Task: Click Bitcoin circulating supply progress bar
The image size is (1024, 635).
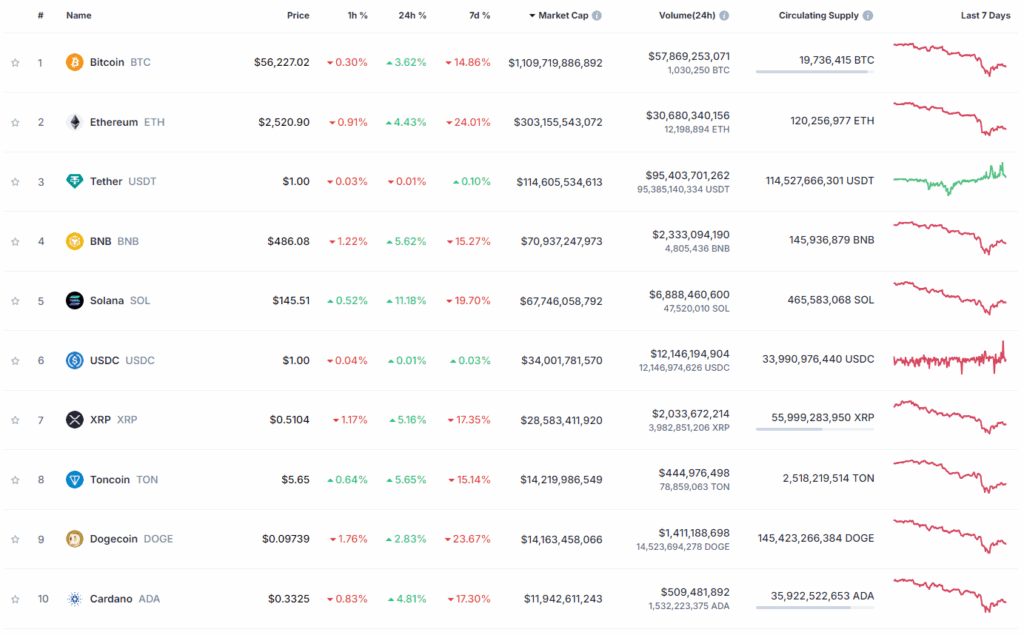Action: [x=815, y=71]
